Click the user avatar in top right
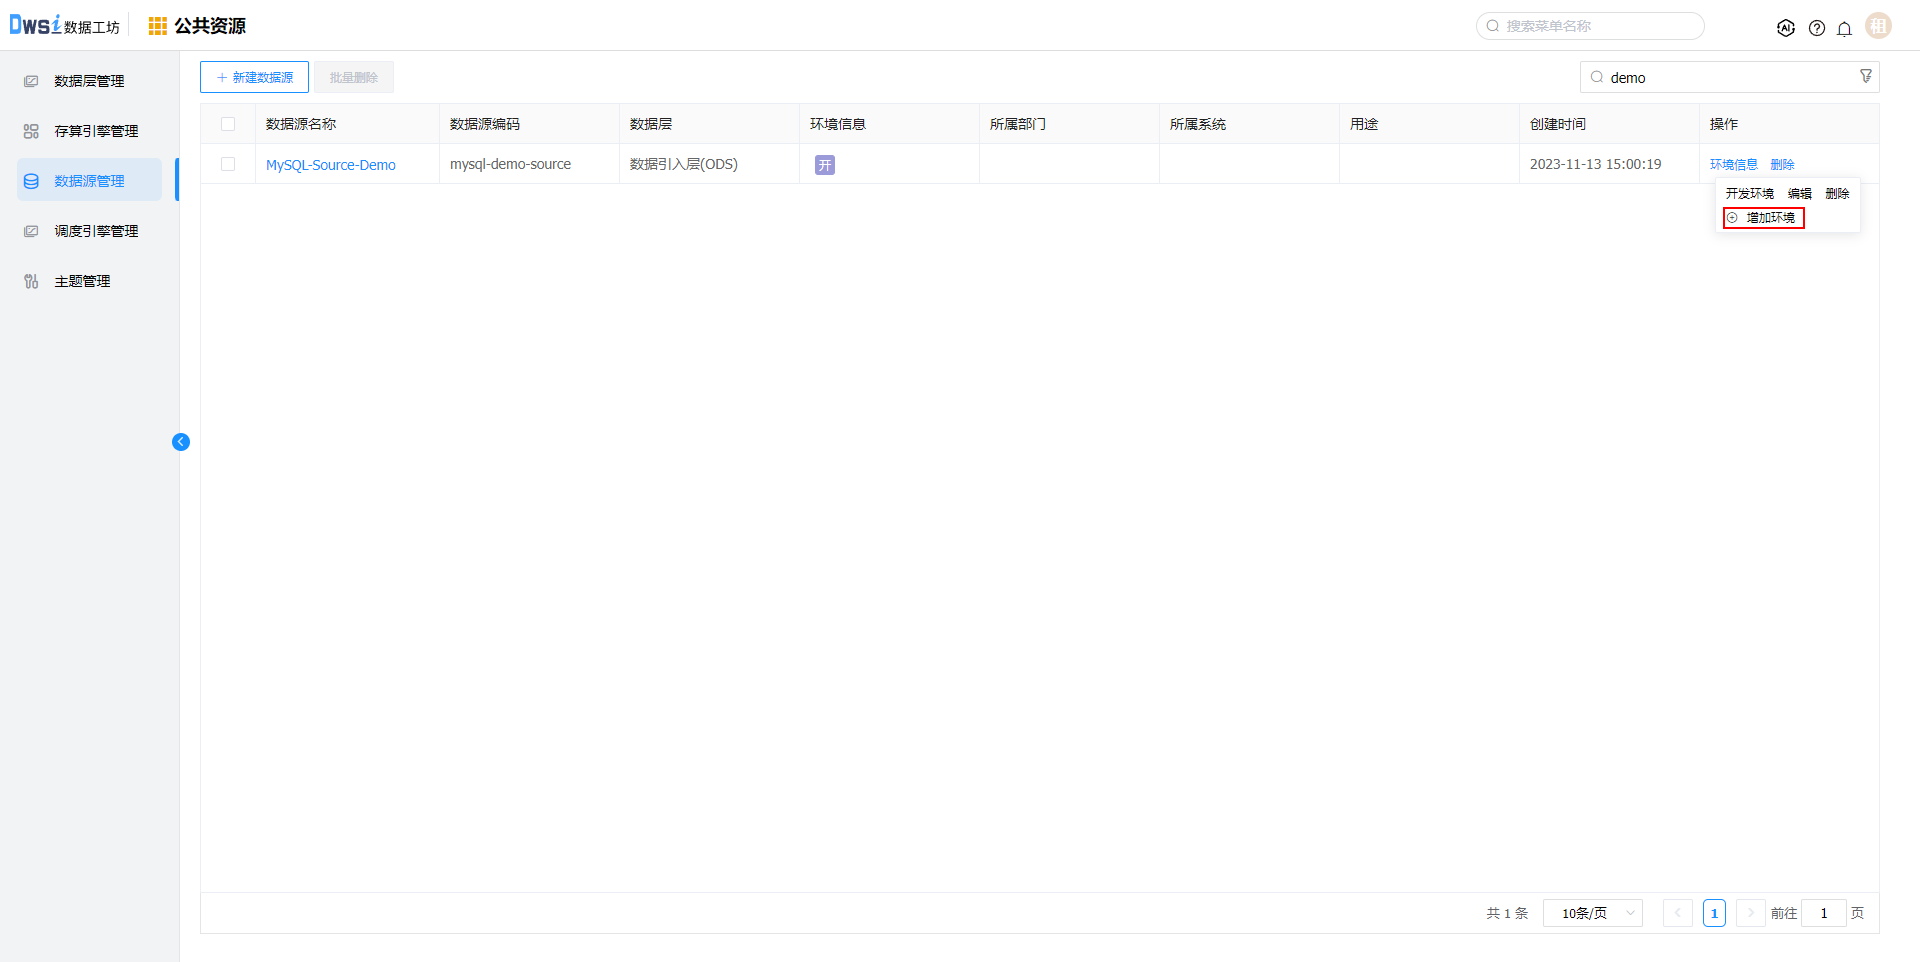 1878,26
